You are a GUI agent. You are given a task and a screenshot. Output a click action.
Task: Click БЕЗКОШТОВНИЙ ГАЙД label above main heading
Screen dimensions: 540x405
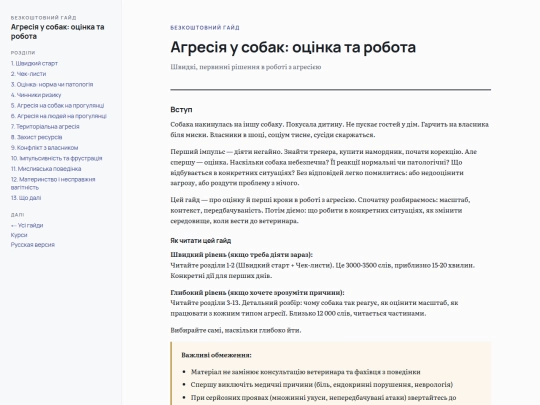(205, 28)
